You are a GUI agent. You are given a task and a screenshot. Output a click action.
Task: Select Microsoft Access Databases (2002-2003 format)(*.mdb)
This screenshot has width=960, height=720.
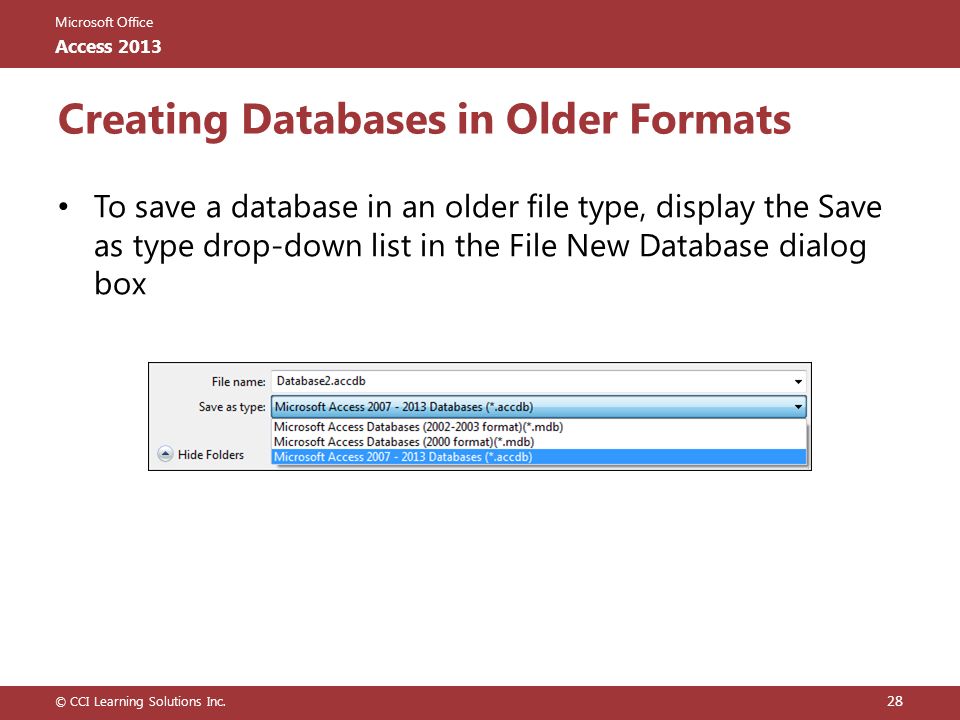[539, 427]
